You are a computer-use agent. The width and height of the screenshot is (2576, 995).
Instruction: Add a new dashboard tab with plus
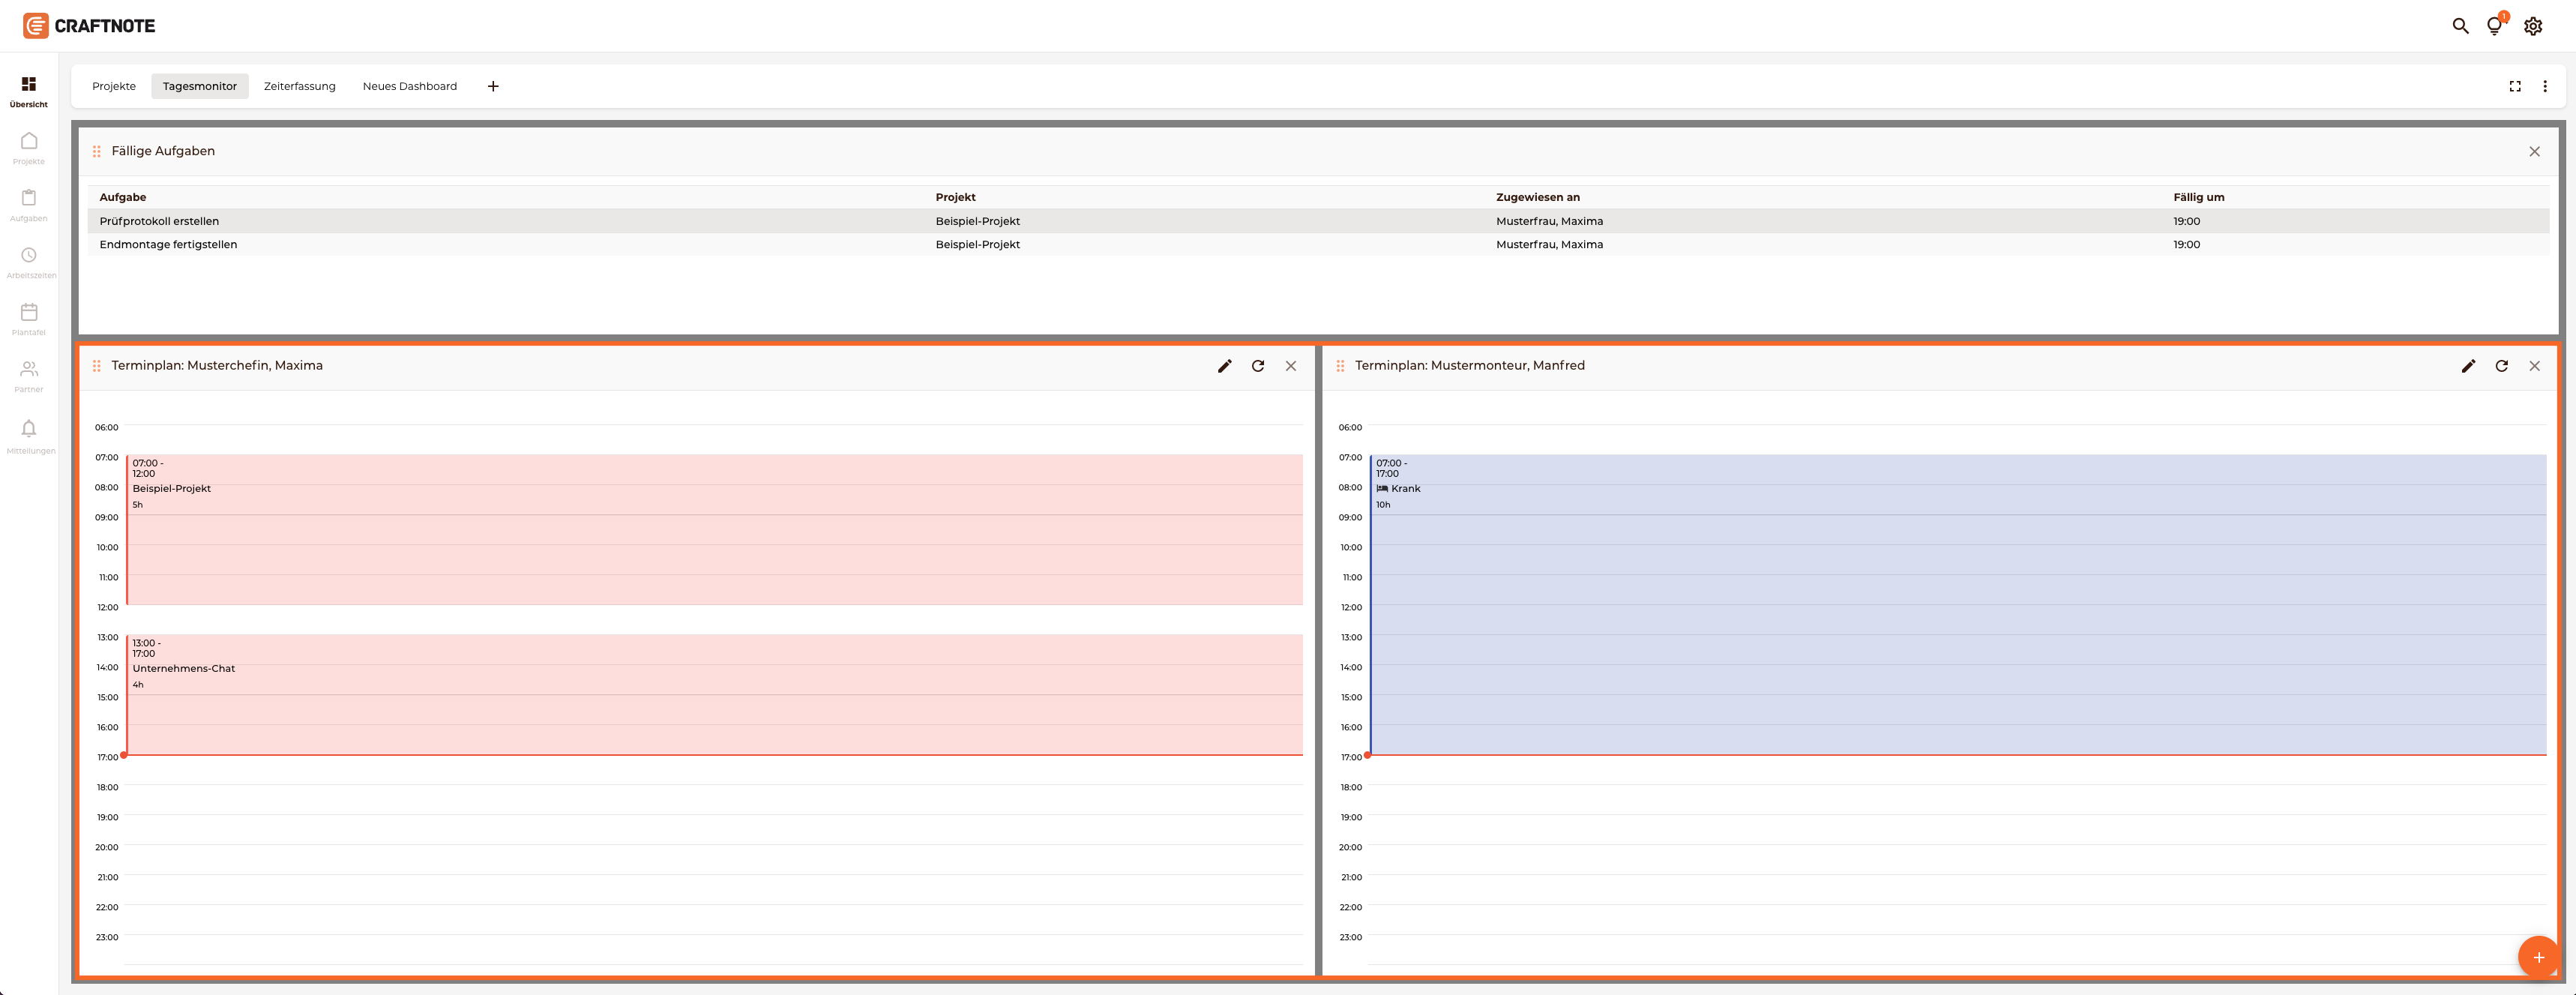493,86
